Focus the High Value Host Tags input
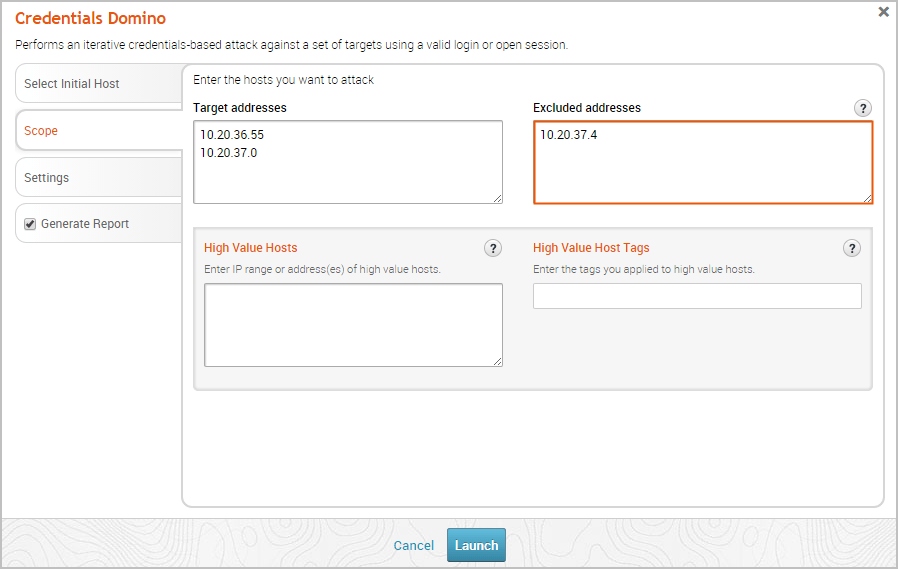Screen dimensions: 898x569 pyautogui.click(x=697, y=296)
